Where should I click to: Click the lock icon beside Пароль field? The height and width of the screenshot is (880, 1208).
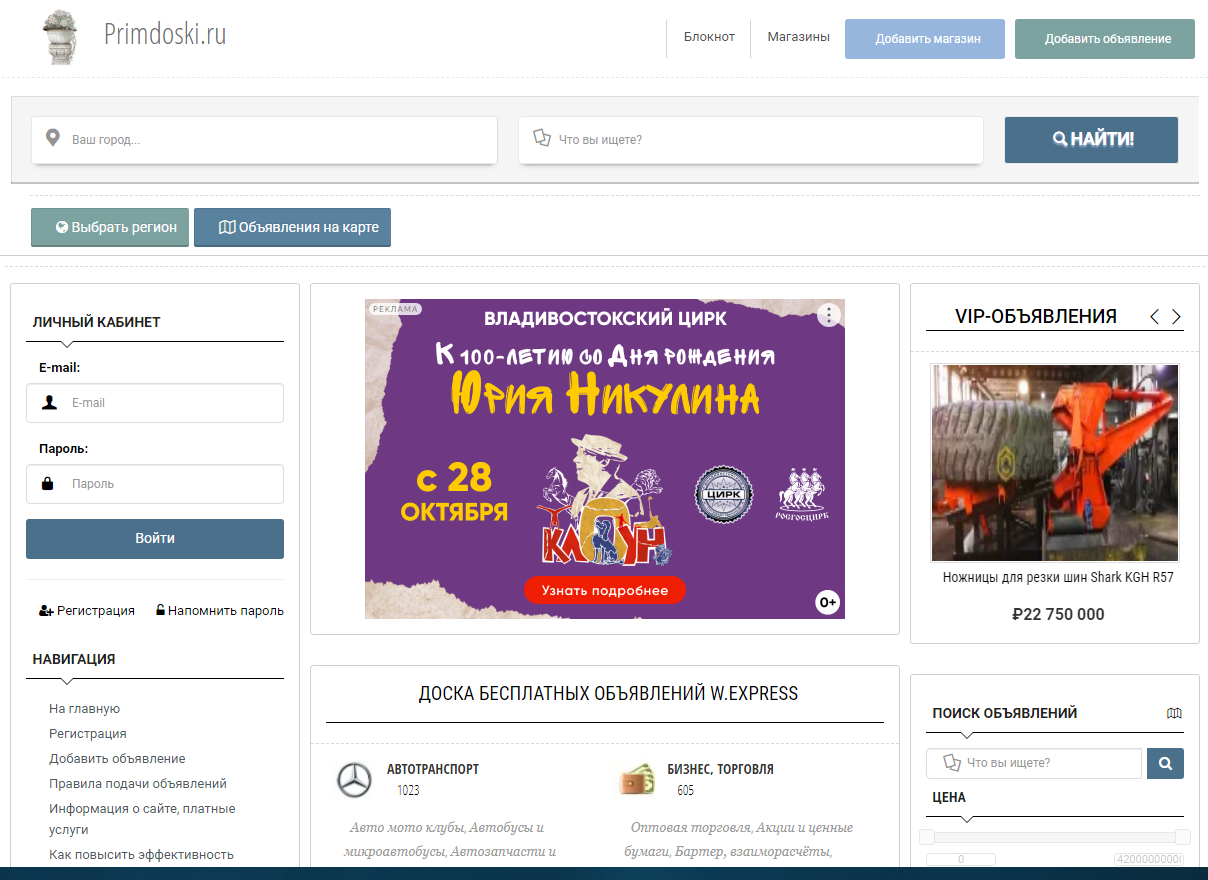pyautogui.click(x=47, y=484)
